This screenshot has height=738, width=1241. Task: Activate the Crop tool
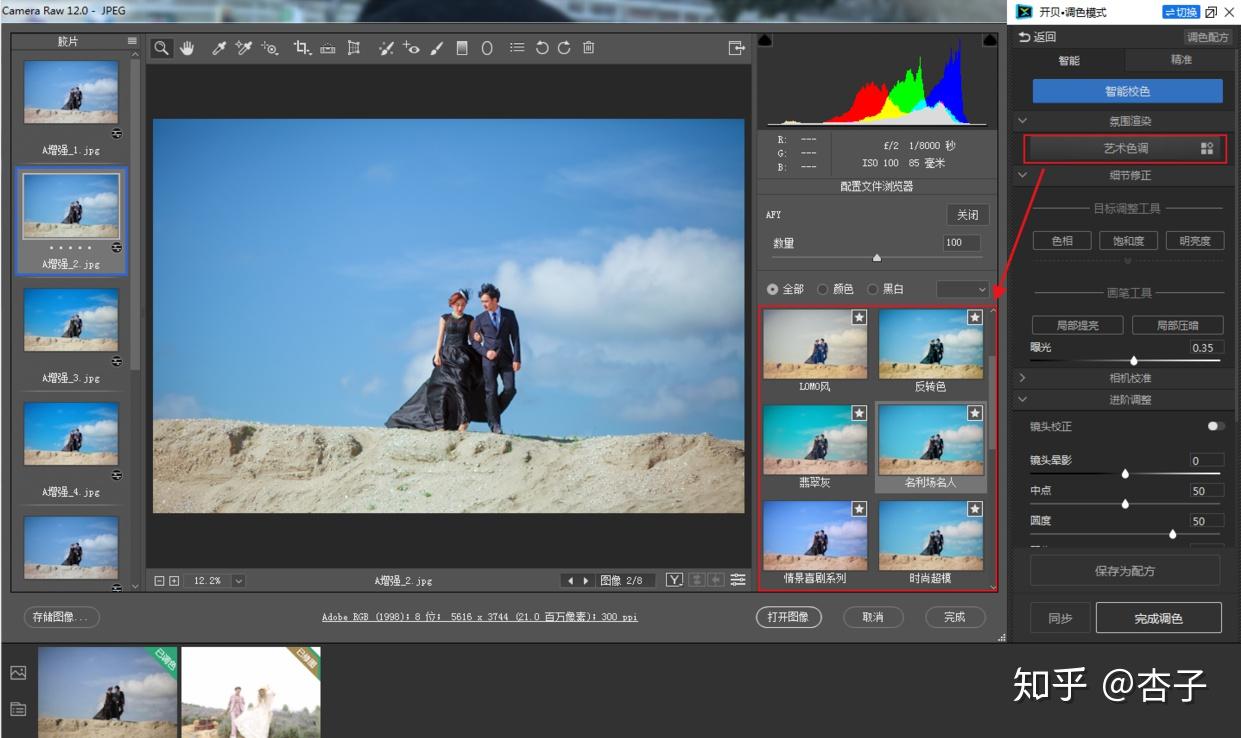pyautogui.click(x=301, y=48)
